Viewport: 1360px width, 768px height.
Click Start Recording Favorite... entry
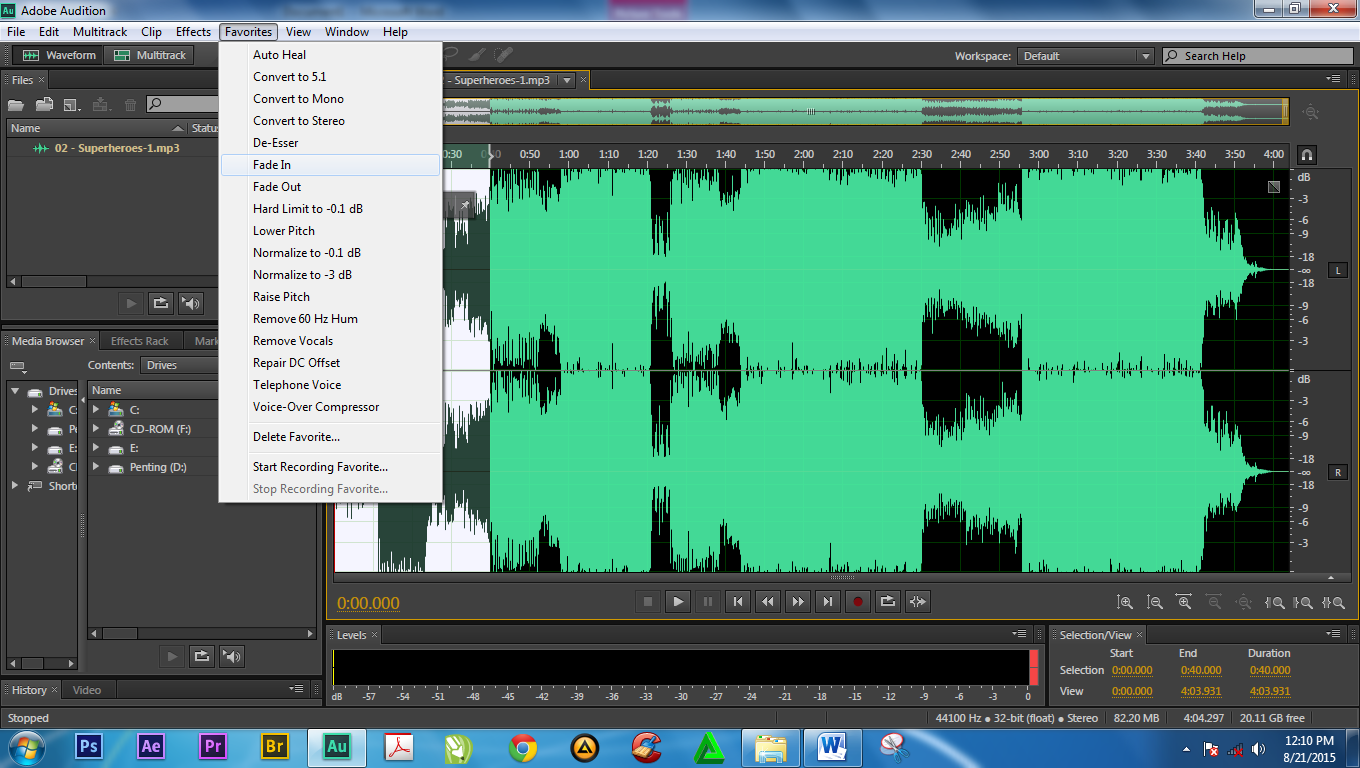tap(330, 467)
